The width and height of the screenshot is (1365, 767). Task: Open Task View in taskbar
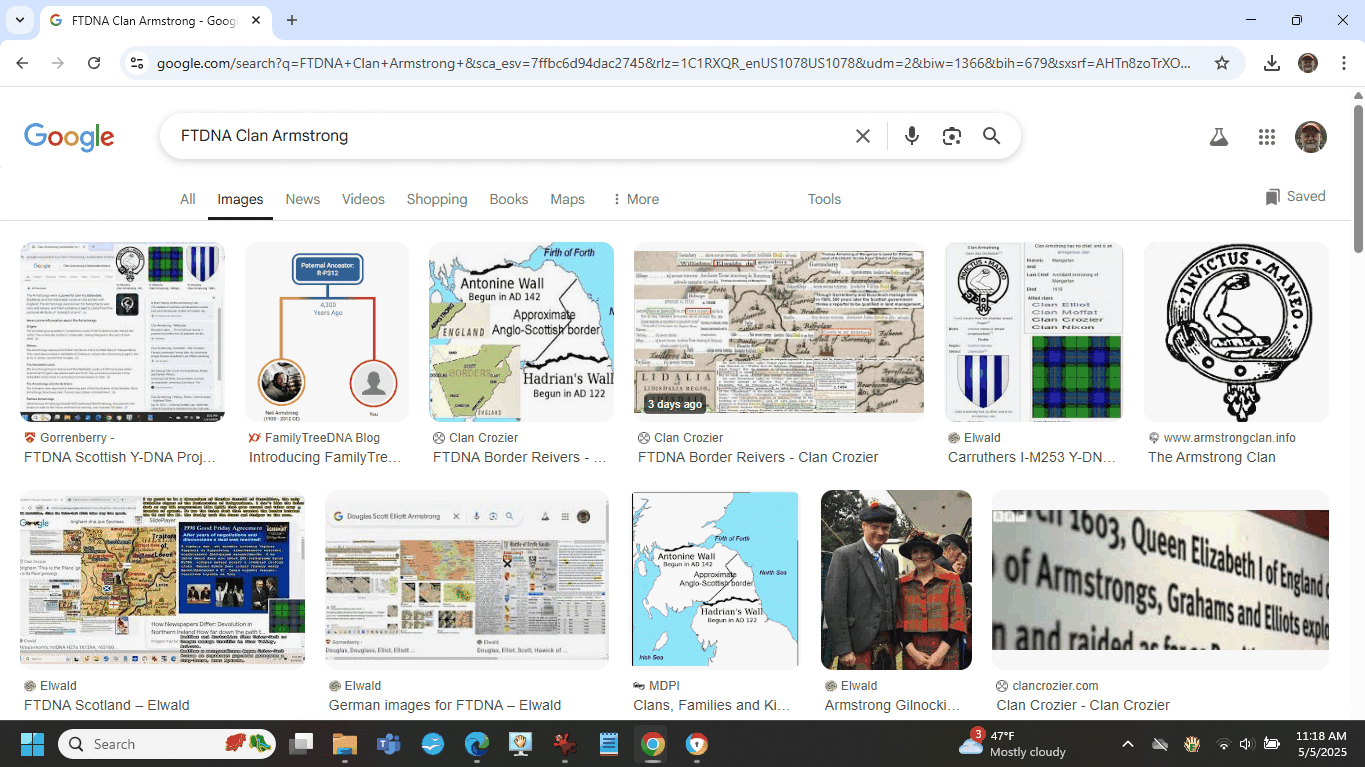click(300, 744)
